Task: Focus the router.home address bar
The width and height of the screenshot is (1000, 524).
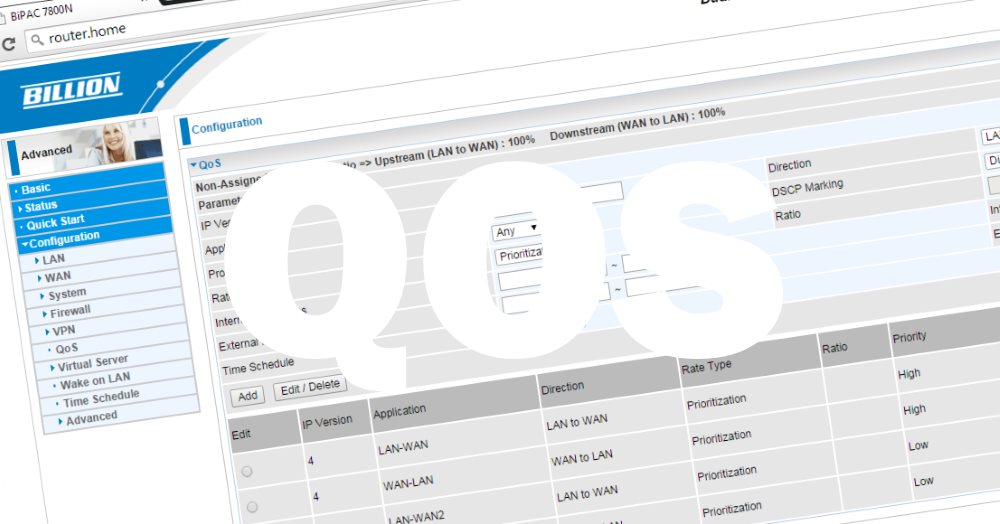Action: [87, 33]
